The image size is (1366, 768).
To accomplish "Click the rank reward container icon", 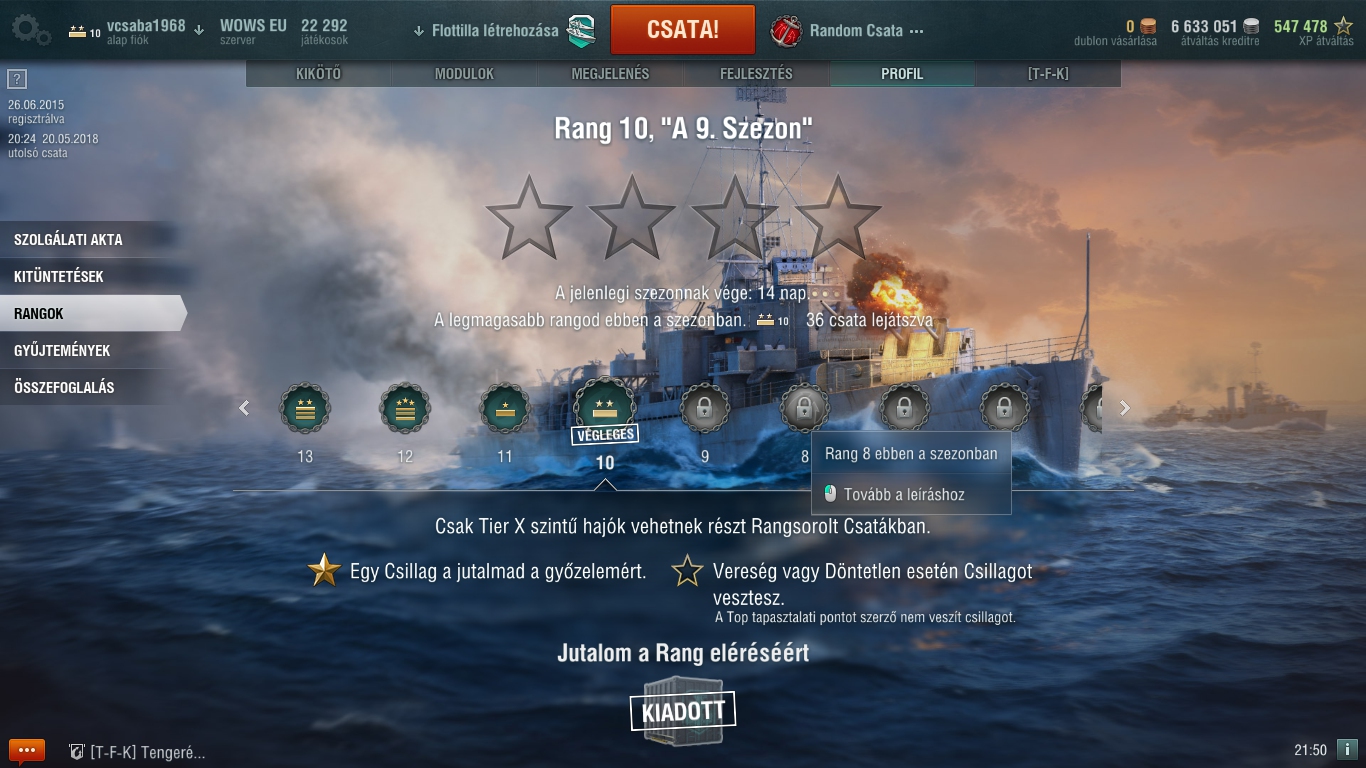I will tap(683, 710).
